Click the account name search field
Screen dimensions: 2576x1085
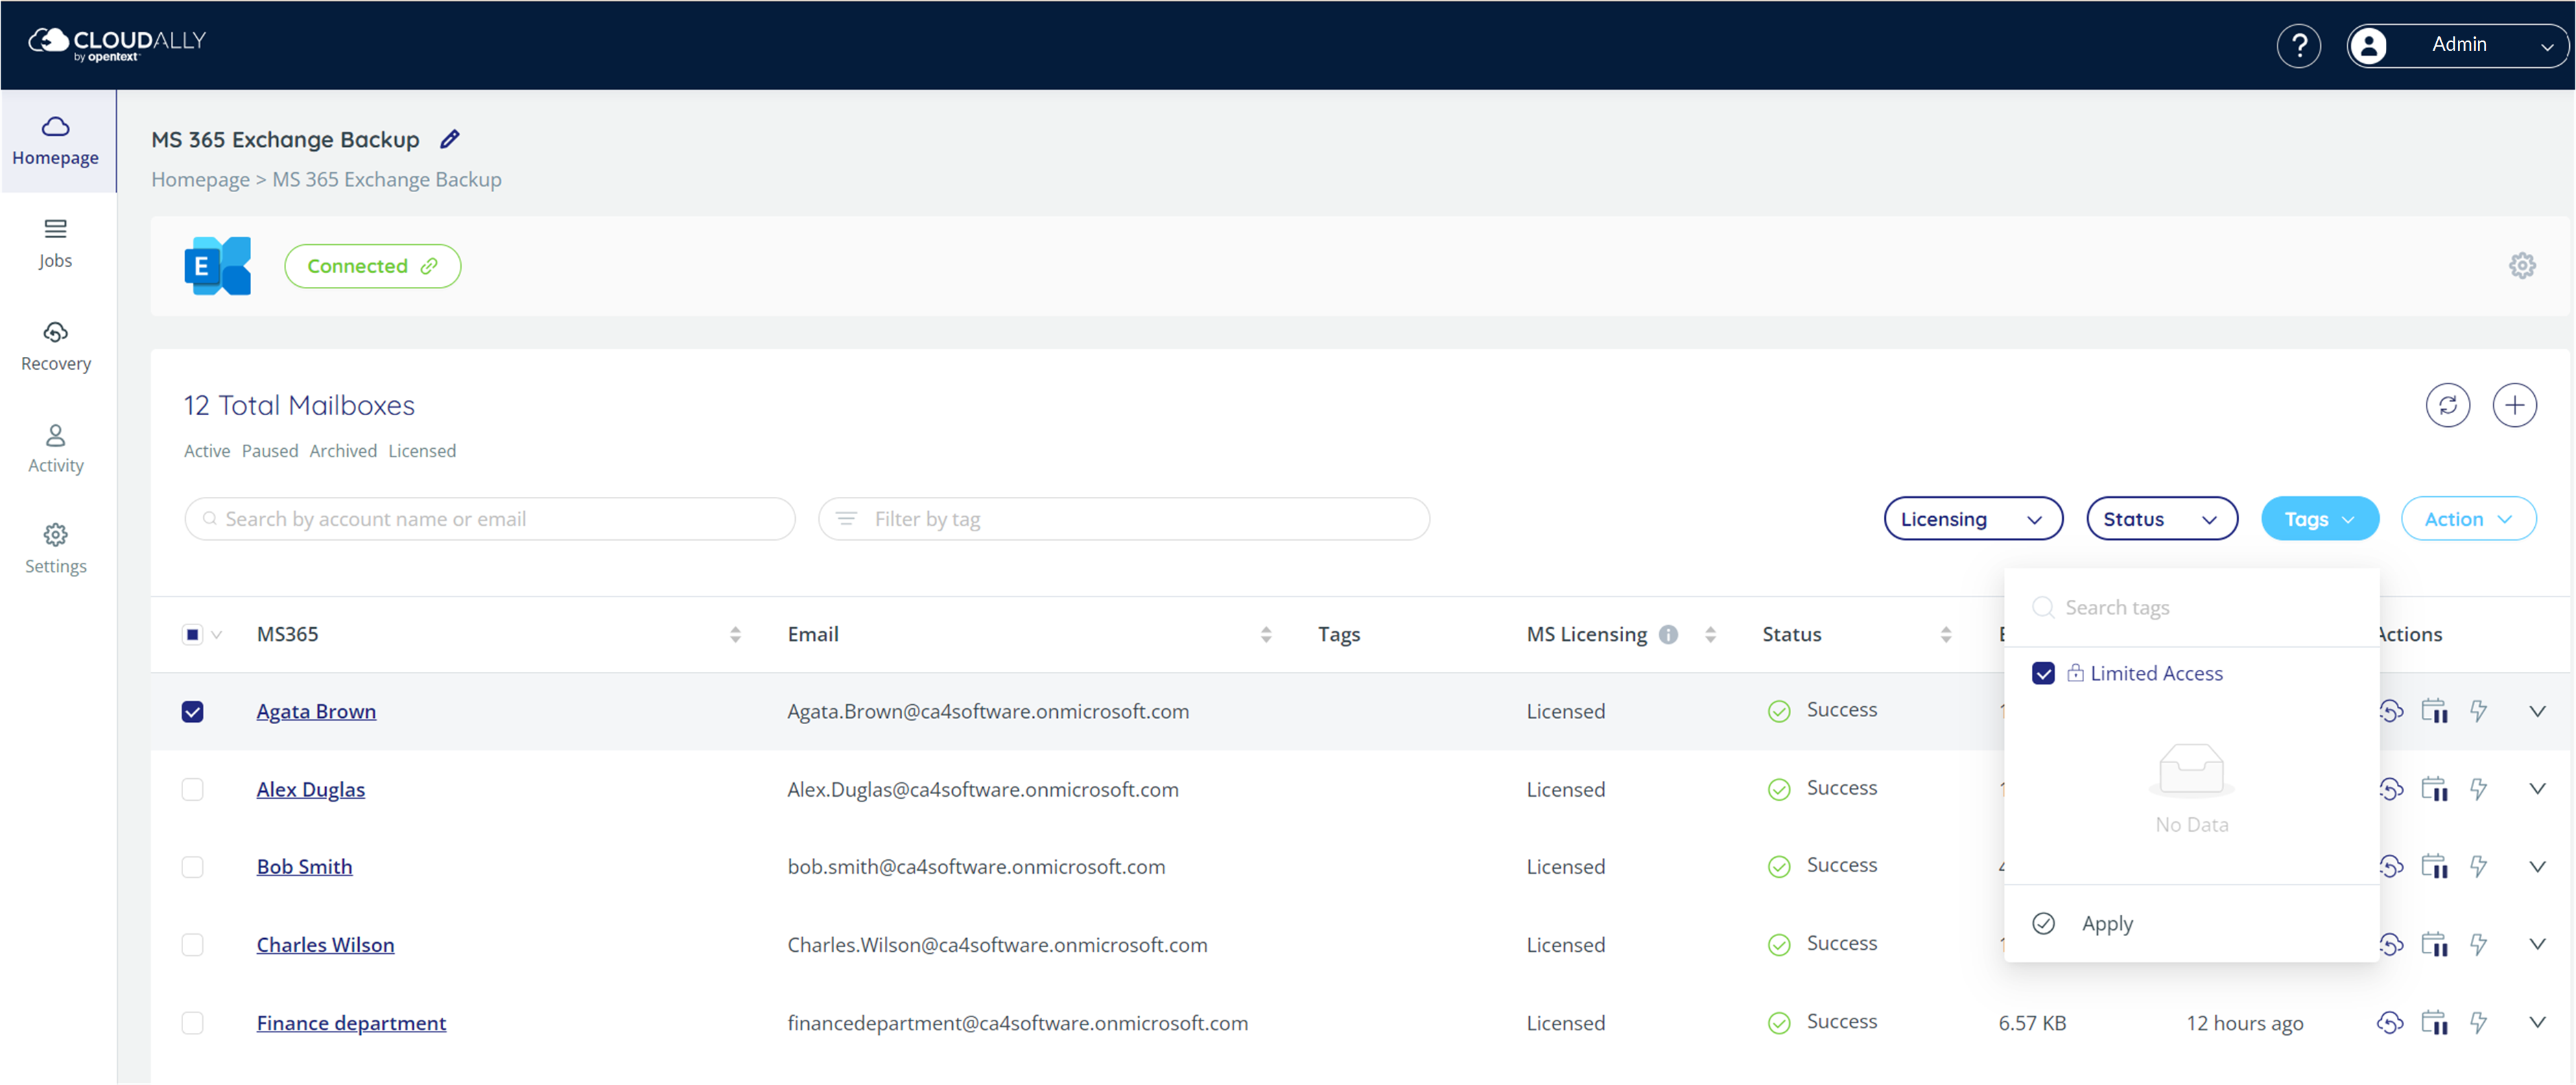point(490,519)
